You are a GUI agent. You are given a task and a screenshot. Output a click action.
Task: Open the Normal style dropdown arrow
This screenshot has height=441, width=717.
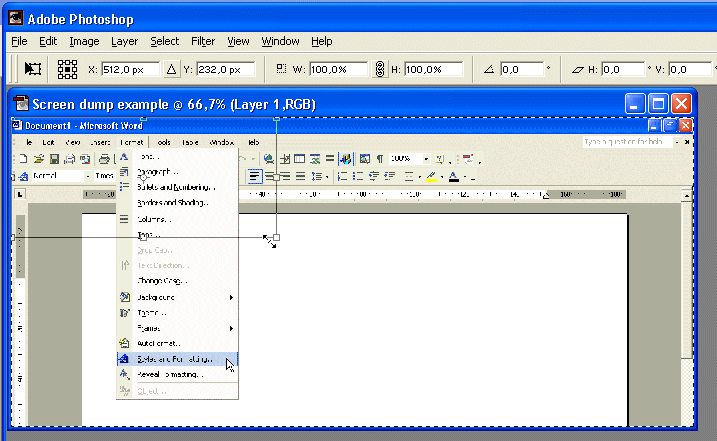tap(87, 176)
